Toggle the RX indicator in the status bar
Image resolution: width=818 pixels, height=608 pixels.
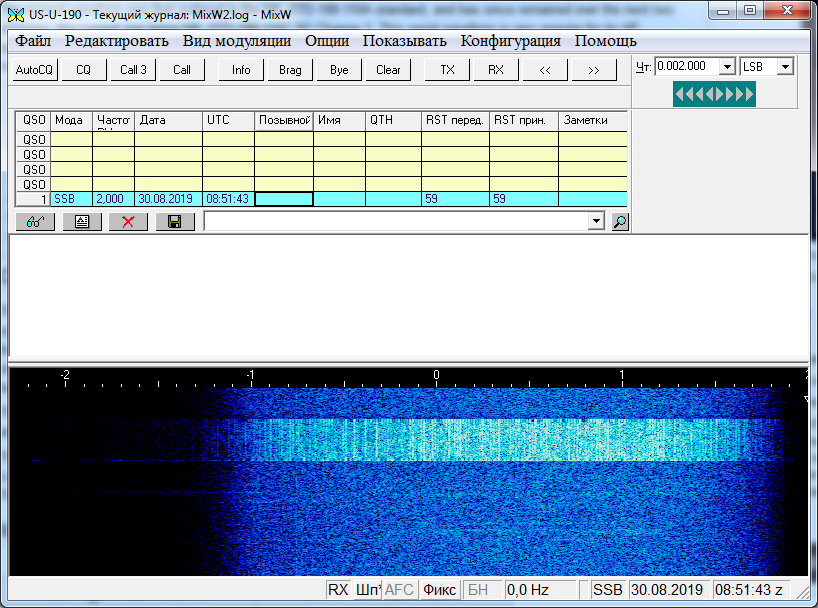[x=338, y=590]
